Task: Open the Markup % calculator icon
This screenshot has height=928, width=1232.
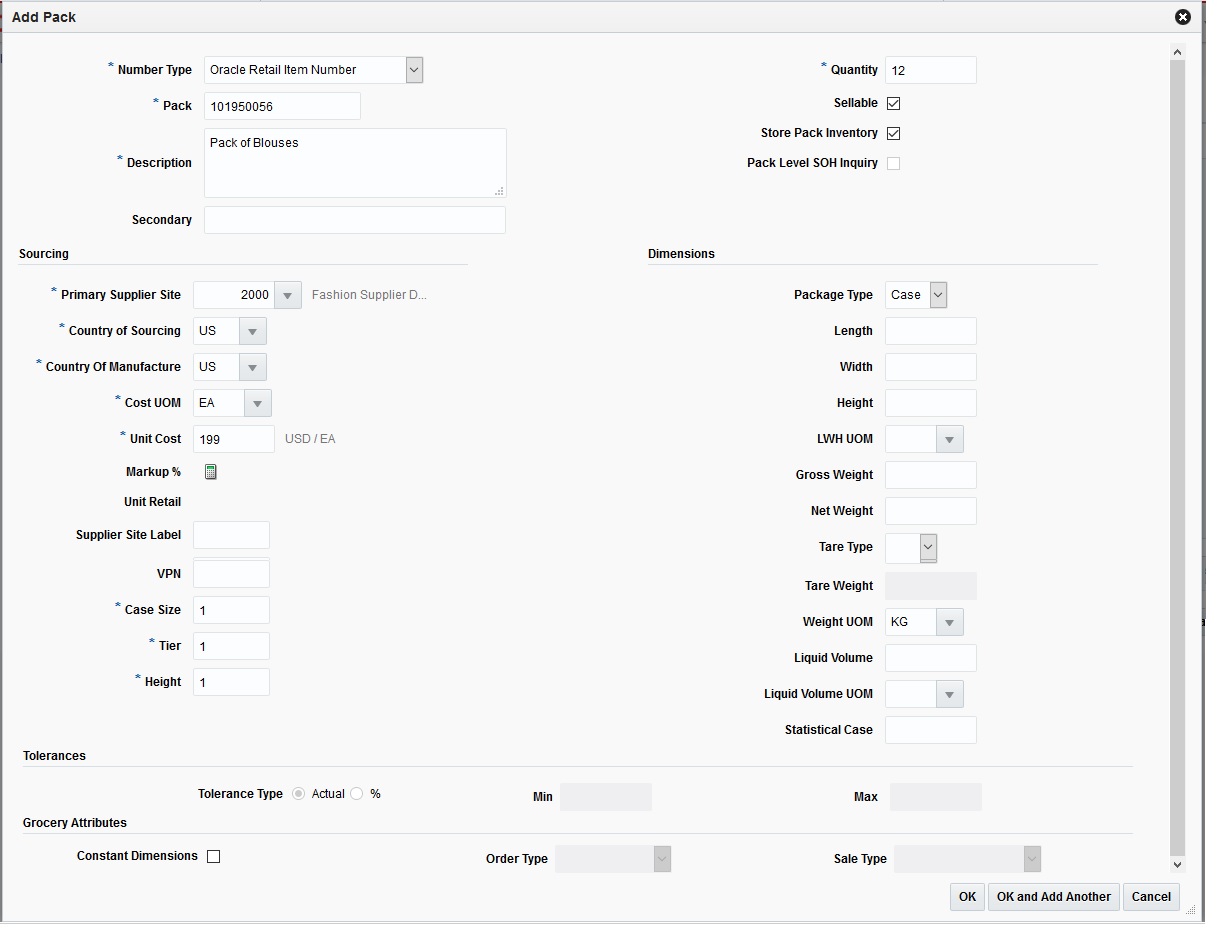Action: pos(210,471)
